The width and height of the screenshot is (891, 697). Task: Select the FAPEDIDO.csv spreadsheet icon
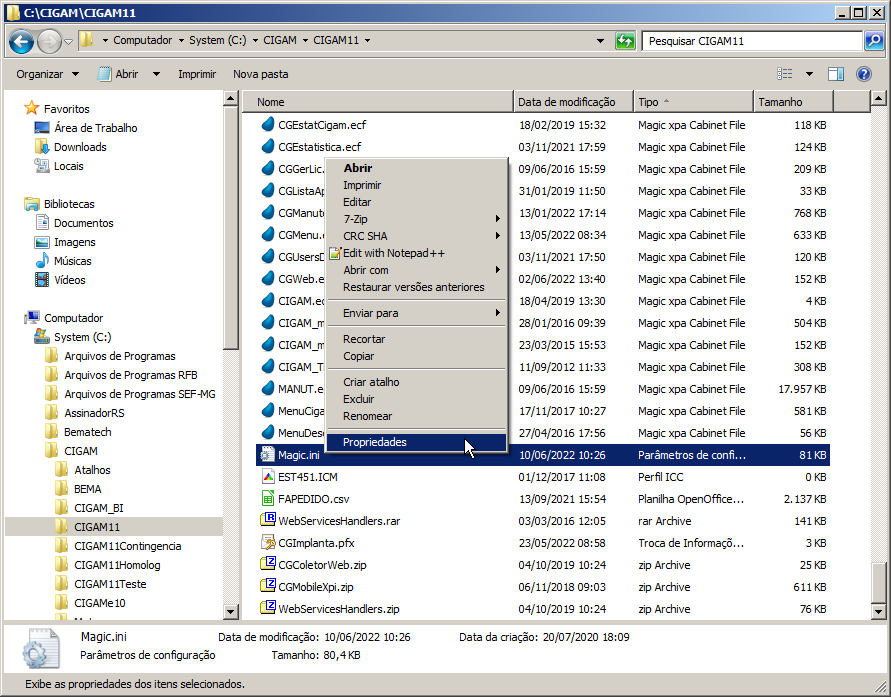coord(268,499)
